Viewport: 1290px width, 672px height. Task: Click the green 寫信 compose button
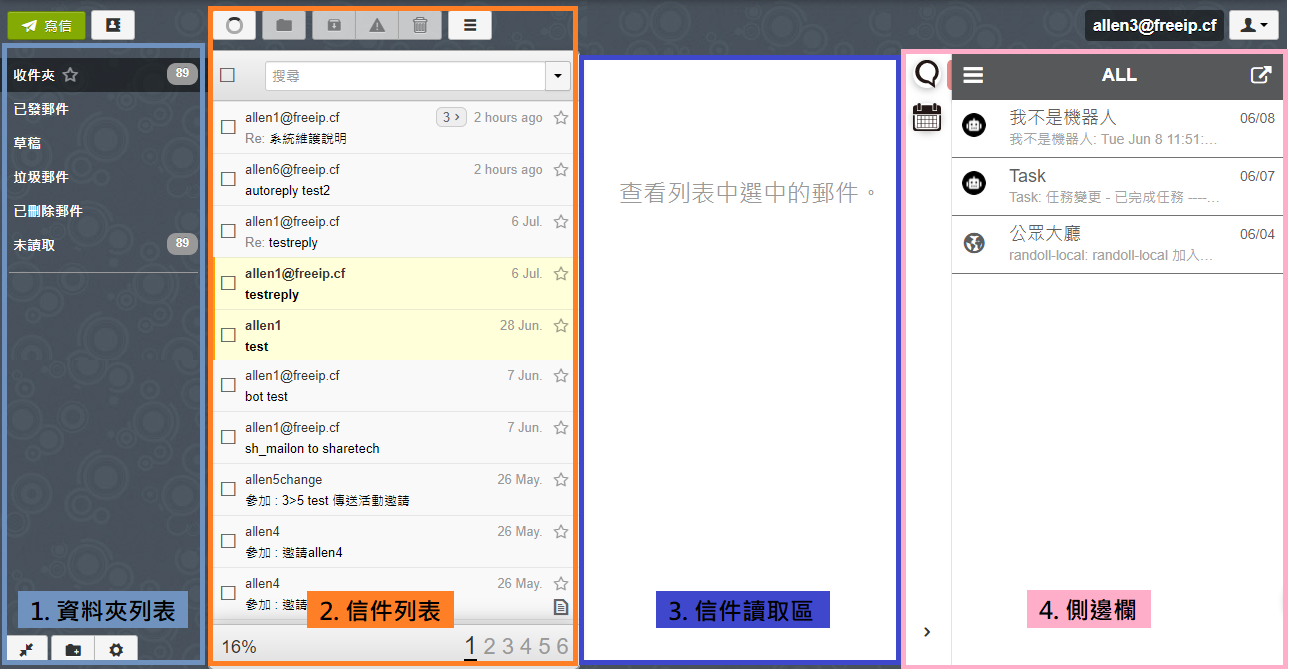coord(46,25)
